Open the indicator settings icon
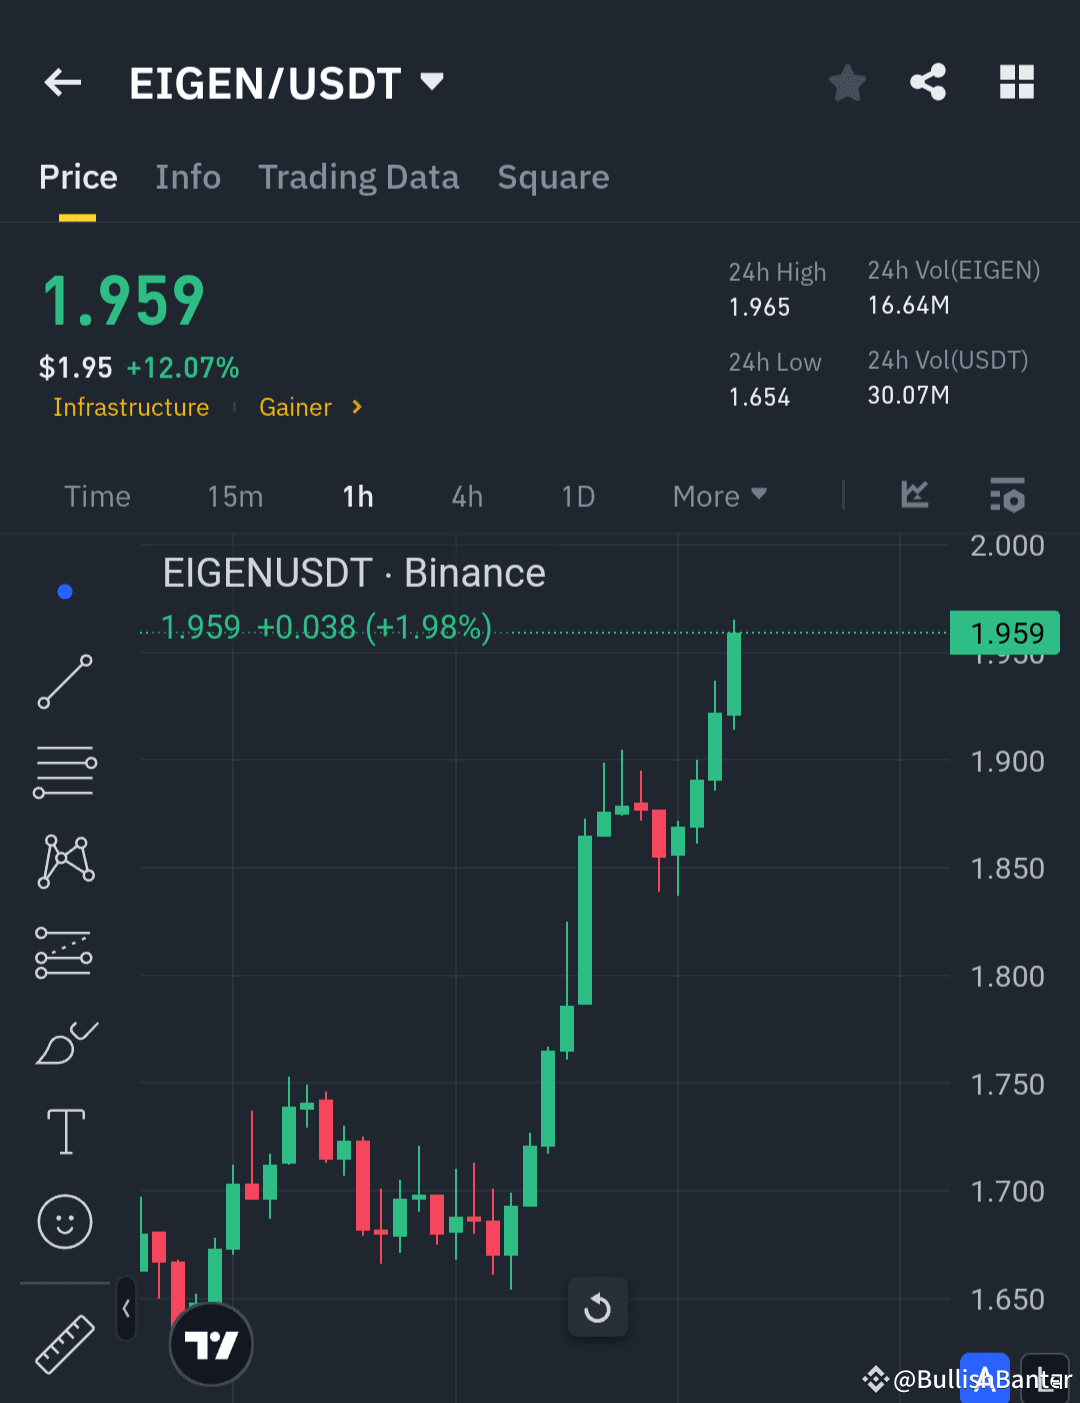 [x=1007, y=495]
